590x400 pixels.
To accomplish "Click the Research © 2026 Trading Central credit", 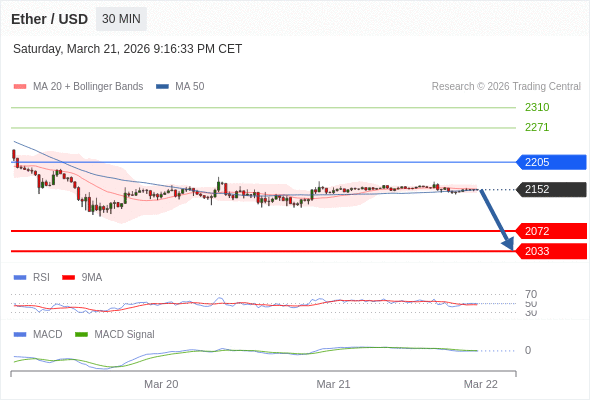I will click(506, 87).
